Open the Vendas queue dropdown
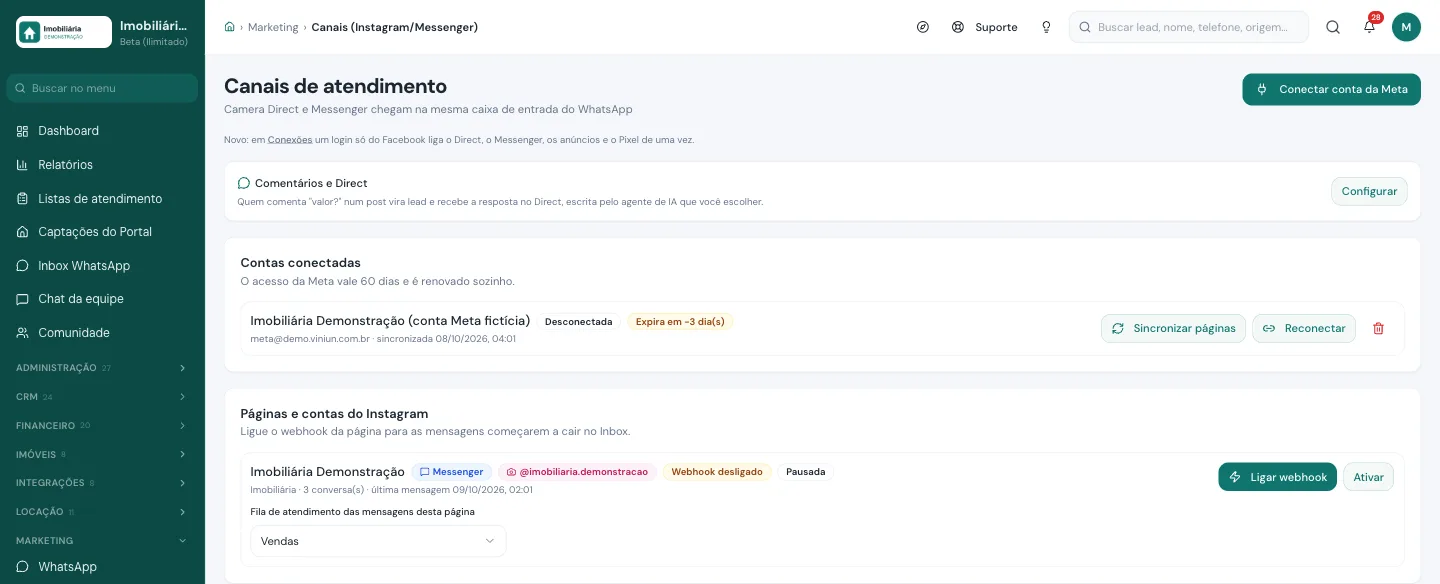This screenshot has width=1440, height=584. pyautogui.click(x=378, y=541)
